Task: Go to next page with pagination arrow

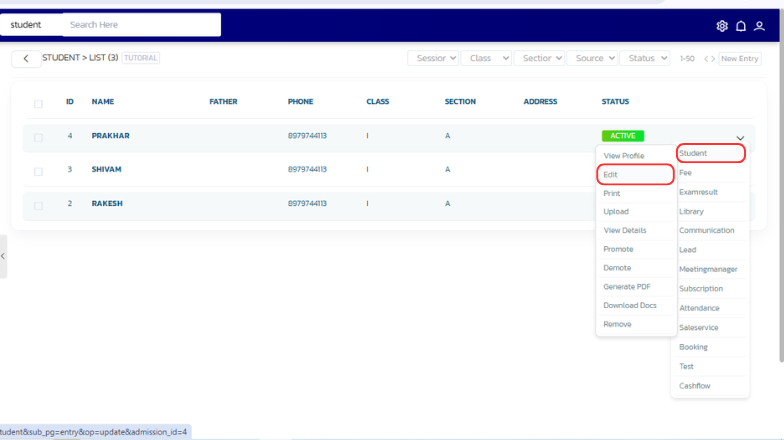Action: coord(712,59)
